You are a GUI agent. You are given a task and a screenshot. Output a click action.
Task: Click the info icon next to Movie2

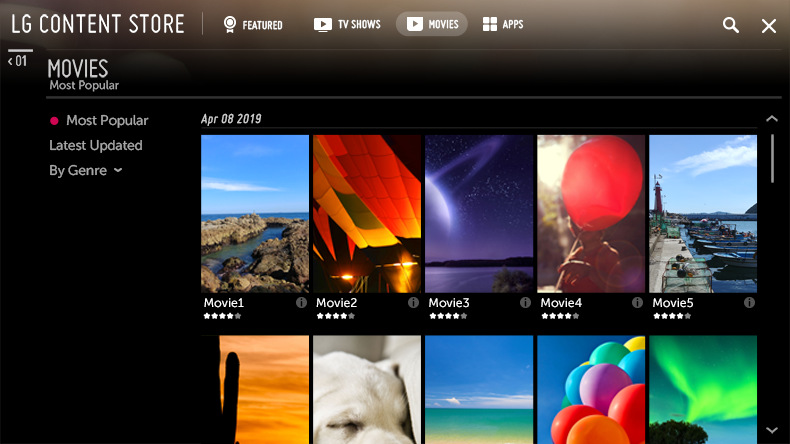[413, 302]
